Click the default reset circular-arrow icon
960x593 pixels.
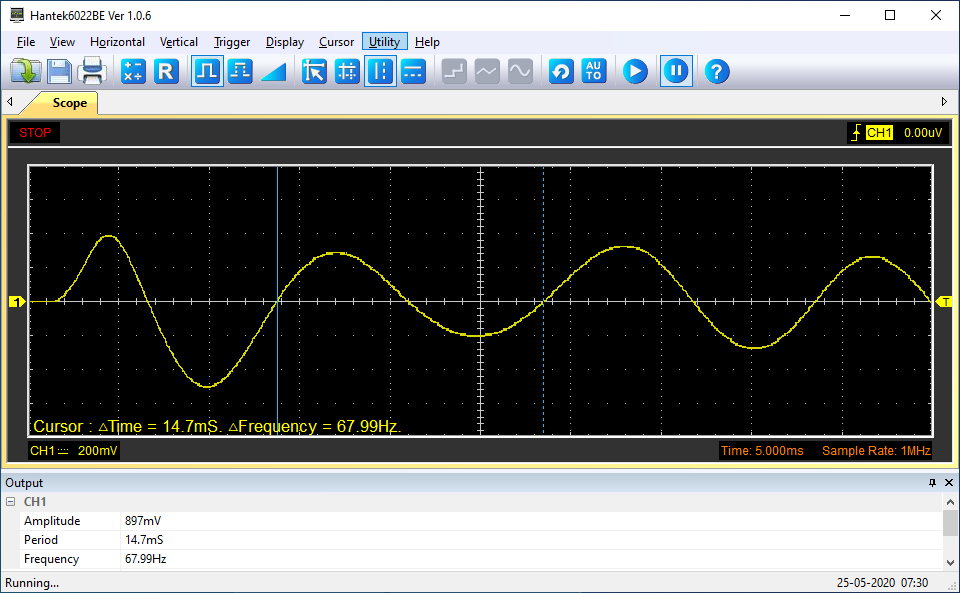point(561,71)
